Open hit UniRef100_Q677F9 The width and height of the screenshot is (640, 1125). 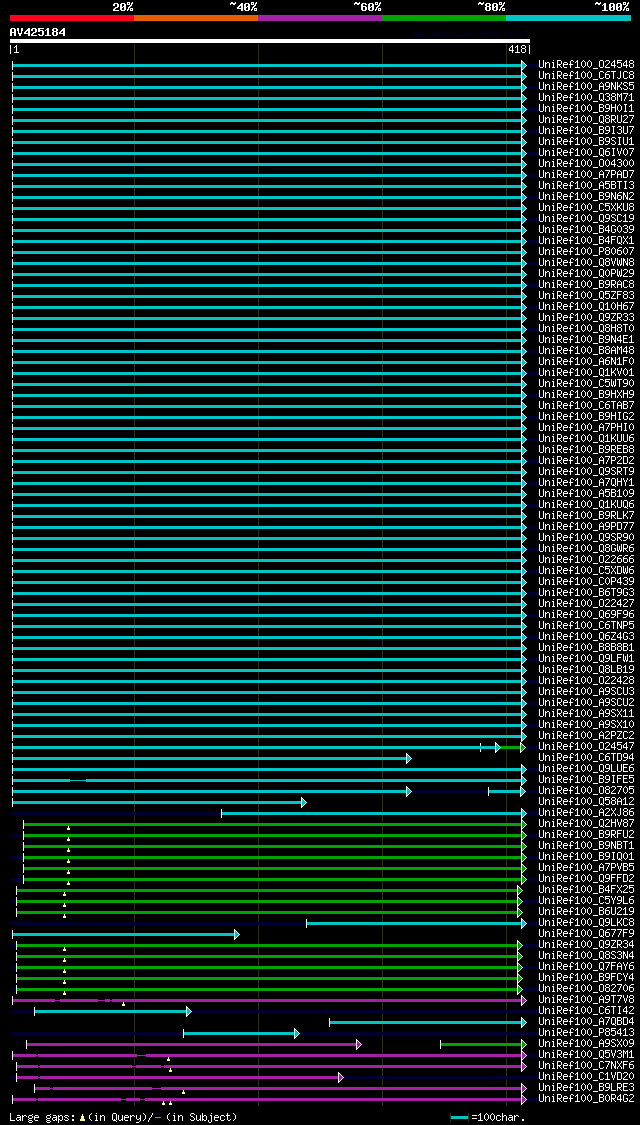tap(586, 933)
